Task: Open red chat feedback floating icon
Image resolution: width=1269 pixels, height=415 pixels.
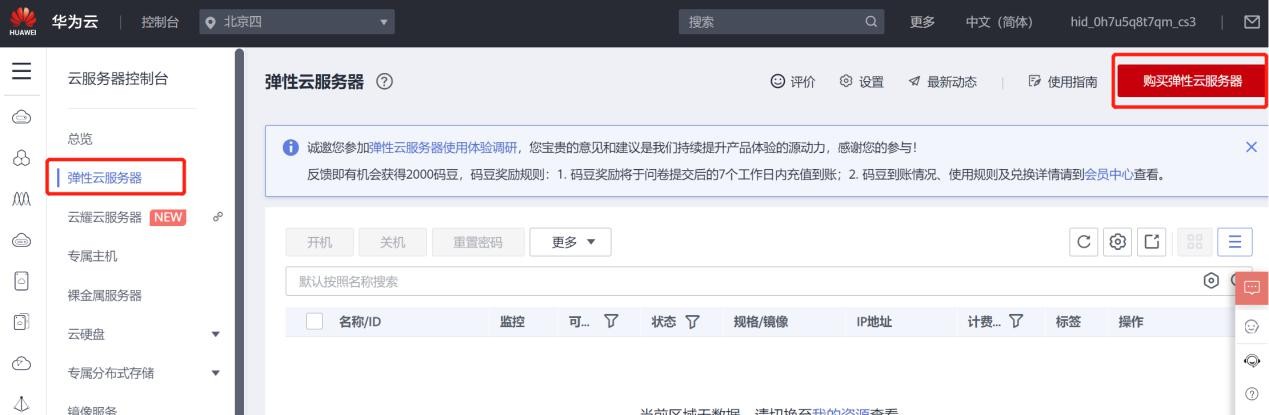Action: coord(1253,290)
